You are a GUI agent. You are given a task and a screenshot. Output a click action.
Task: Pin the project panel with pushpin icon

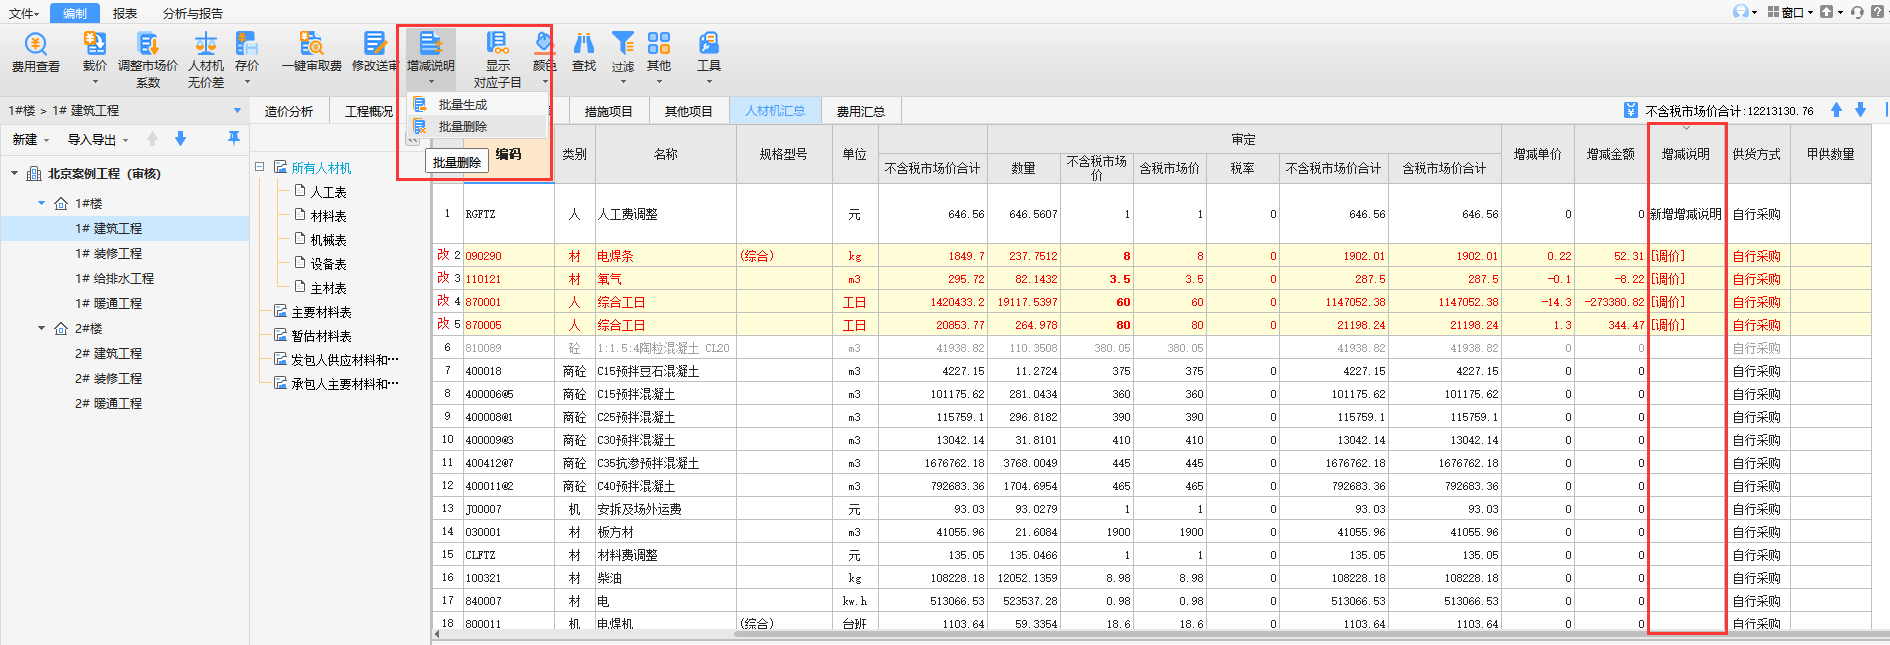pyautogui.click(x=234, y=139)
